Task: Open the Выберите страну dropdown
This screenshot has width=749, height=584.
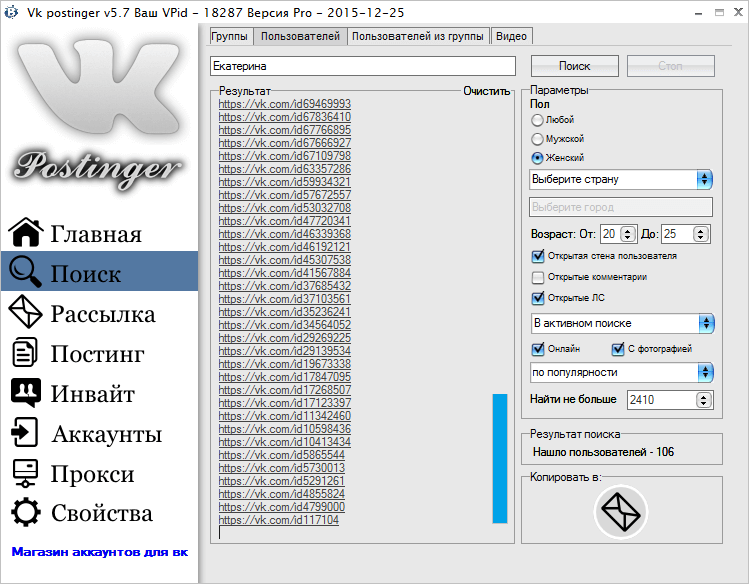Action: (621, 180)
